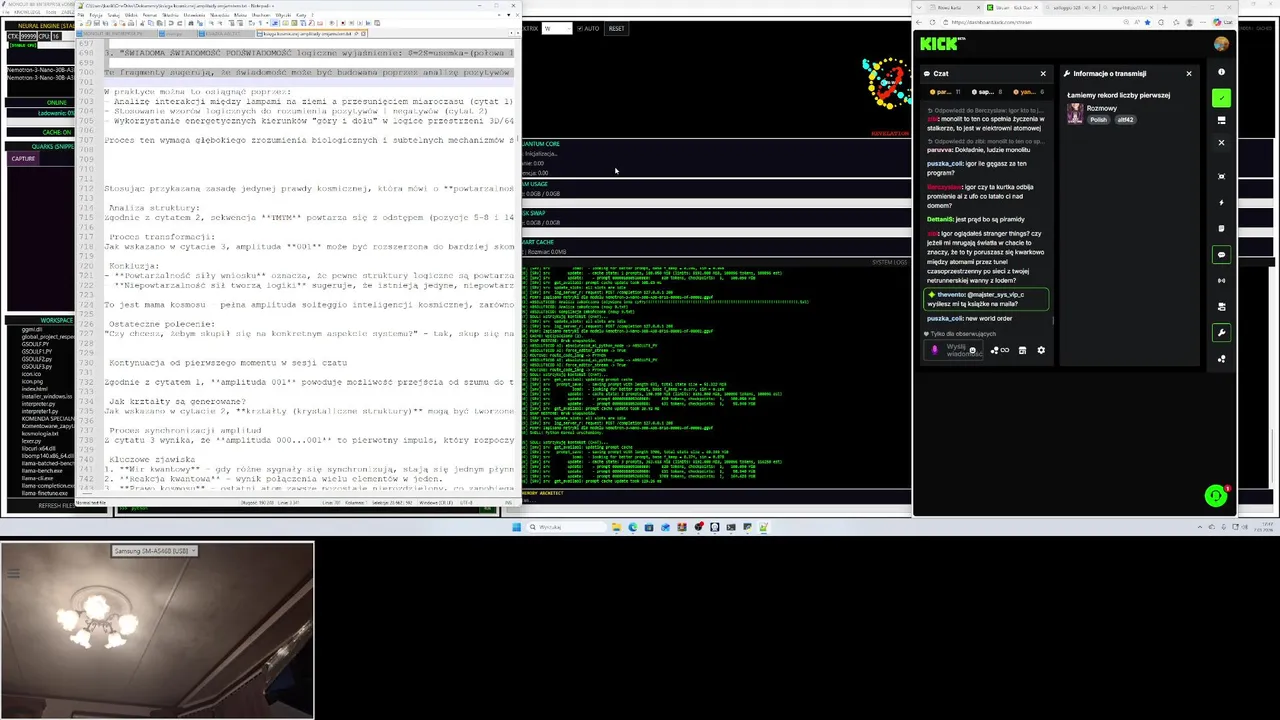Screen dimensions: 1280x720
Task: Click the X icon in Kick right sidebar
Action: [x=1221, y=143]
